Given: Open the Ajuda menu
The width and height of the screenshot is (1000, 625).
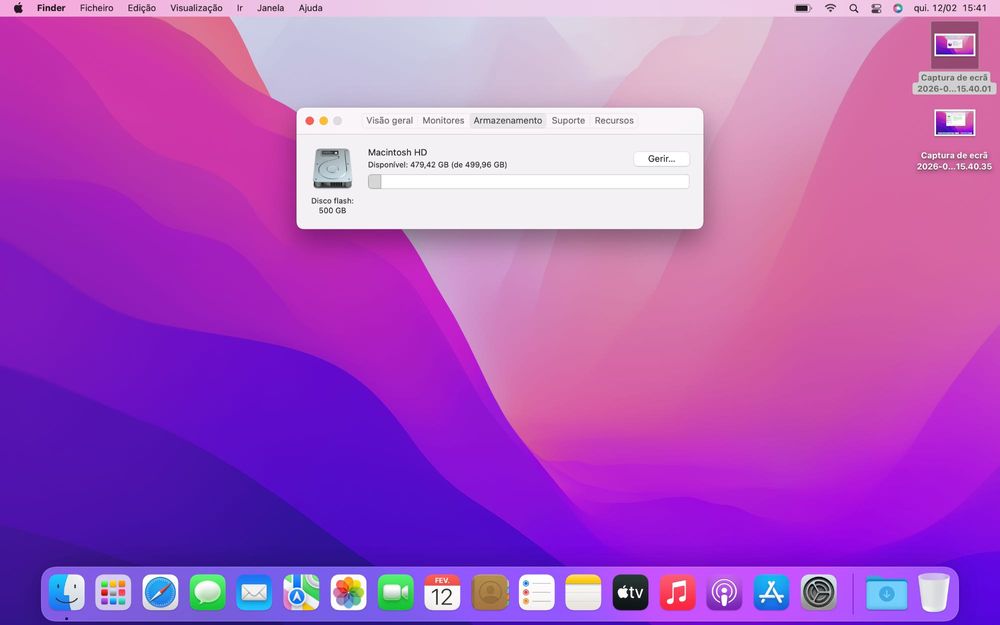Looking at the screenshot, I should 311,8.
